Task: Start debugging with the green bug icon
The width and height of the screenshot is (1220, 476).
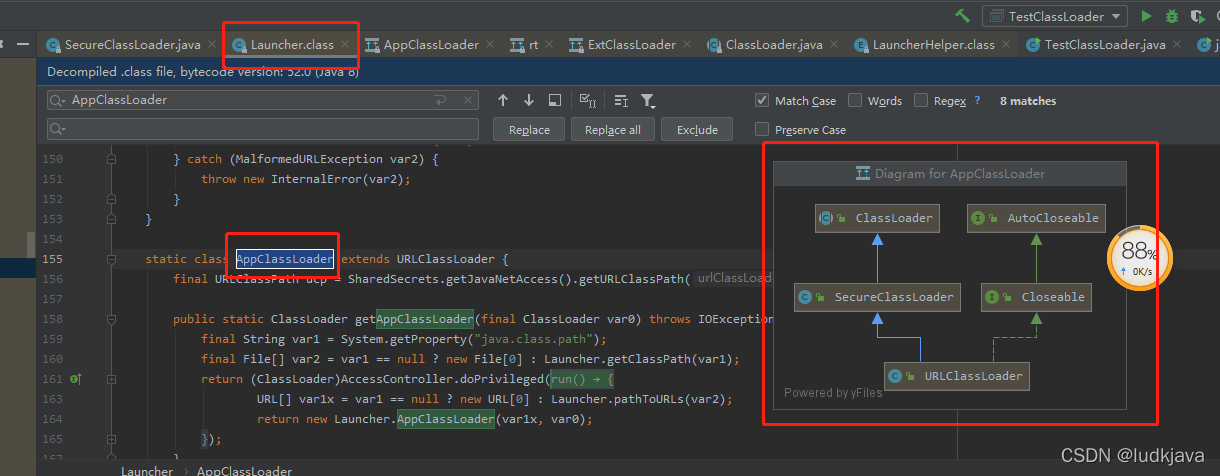Action: [1171, 16]
